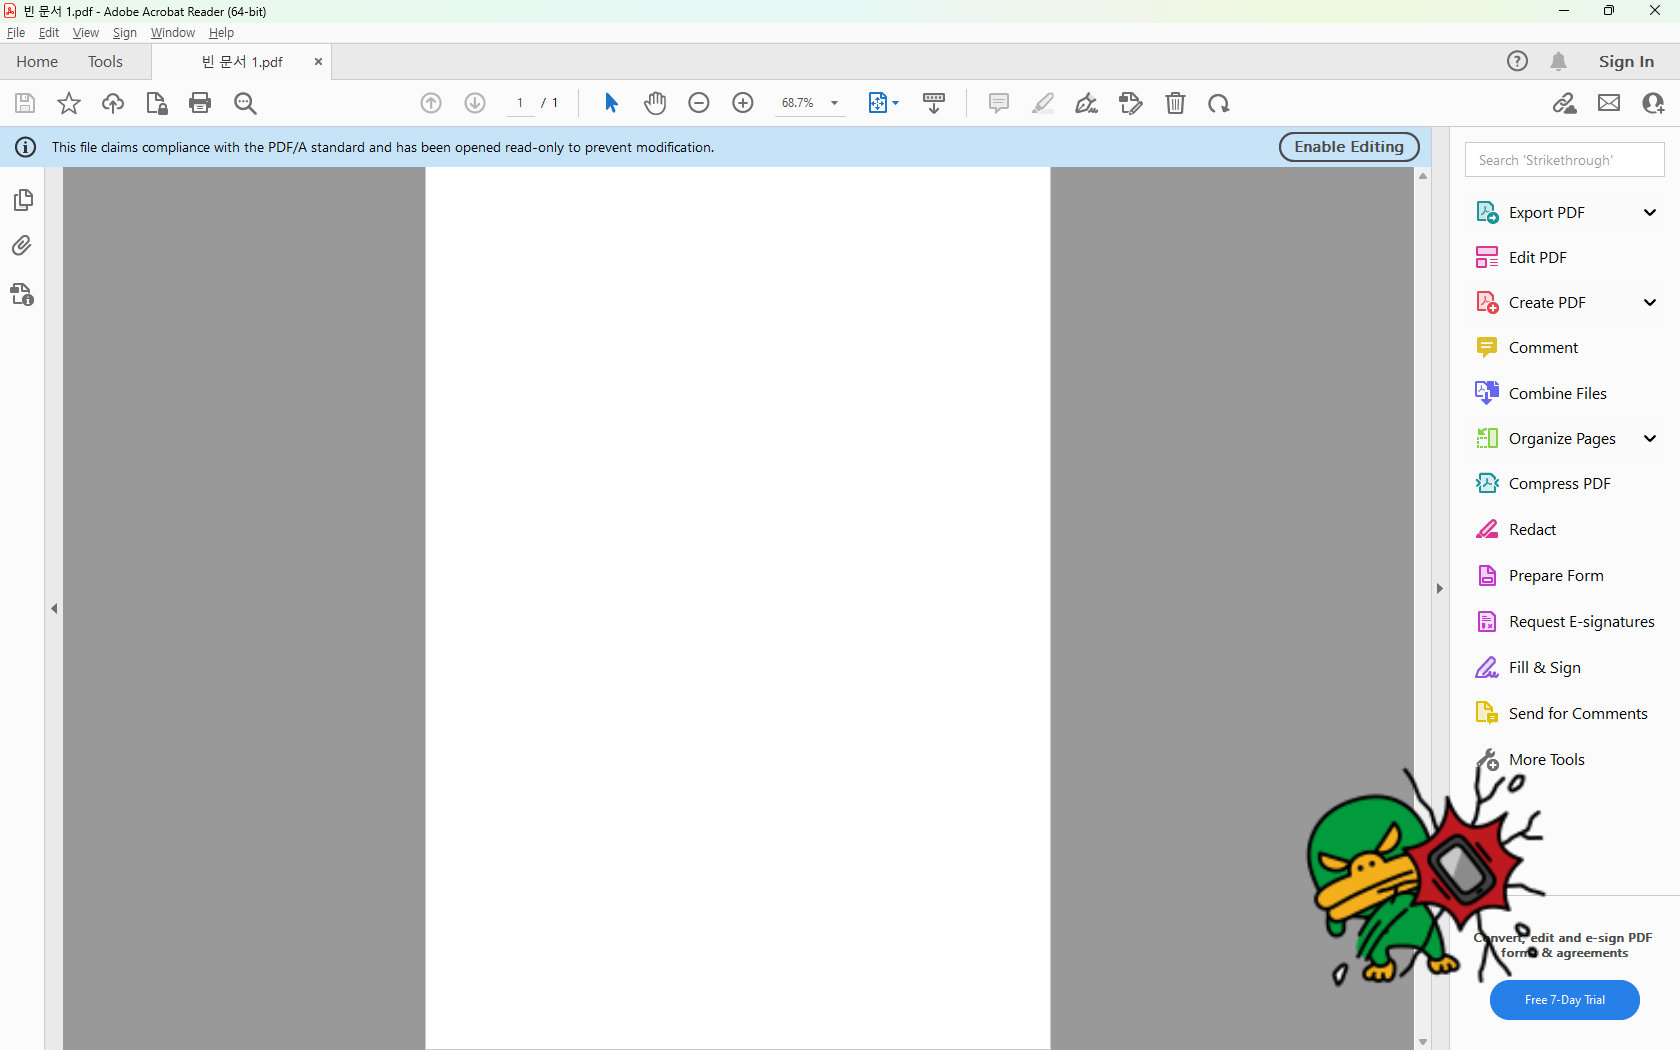
Task: Open the find text magnifier
Action: 245,103
